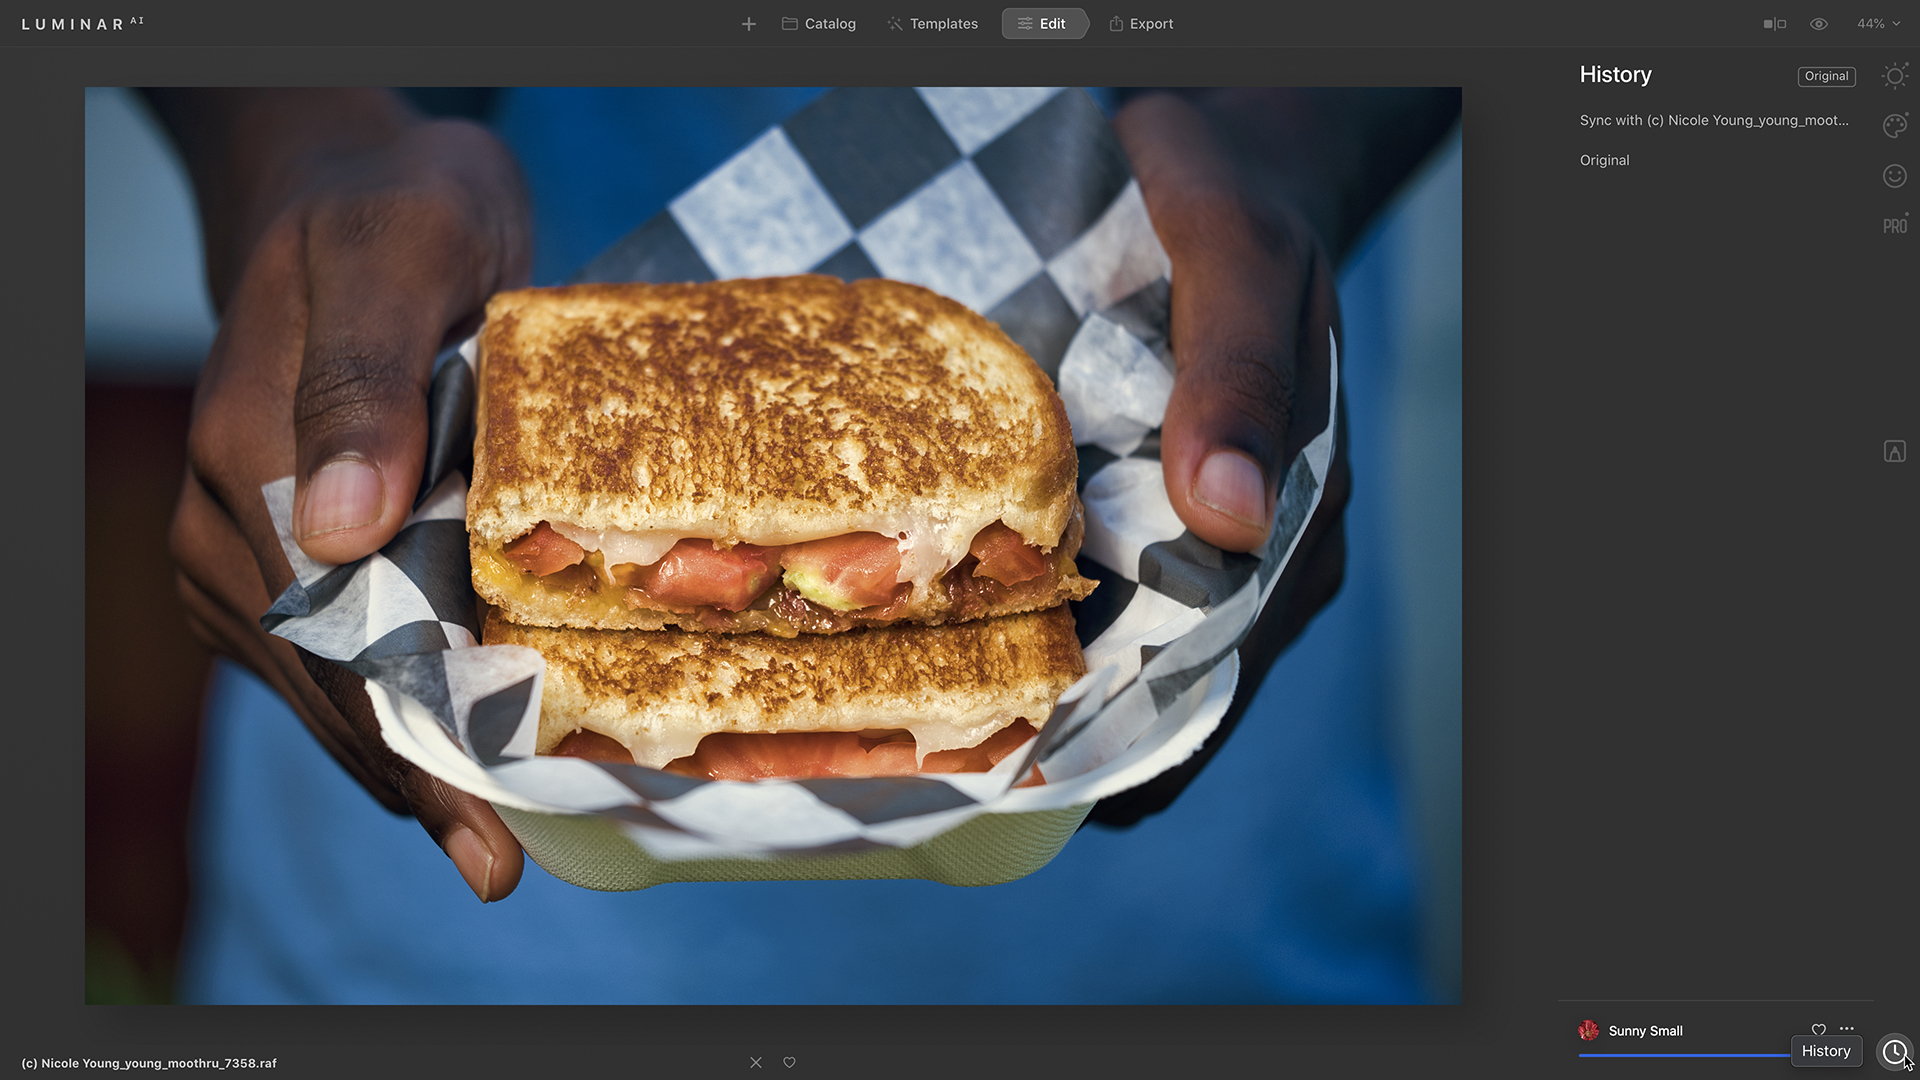1920x1080 pixels.
Task: Click the bottom bar reject X icon
Action: pyautogui.click(x=756, y=1062)
